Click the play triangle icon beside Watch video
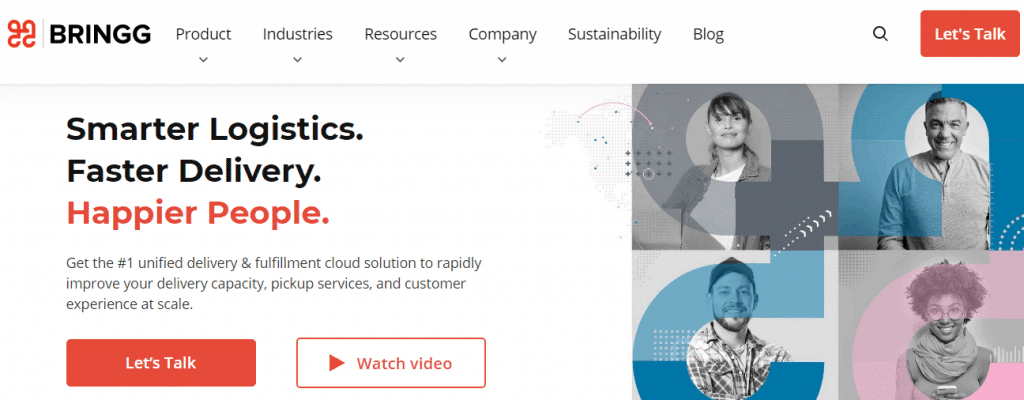This screenshot has width=1024, height=400. coord(337,363)
